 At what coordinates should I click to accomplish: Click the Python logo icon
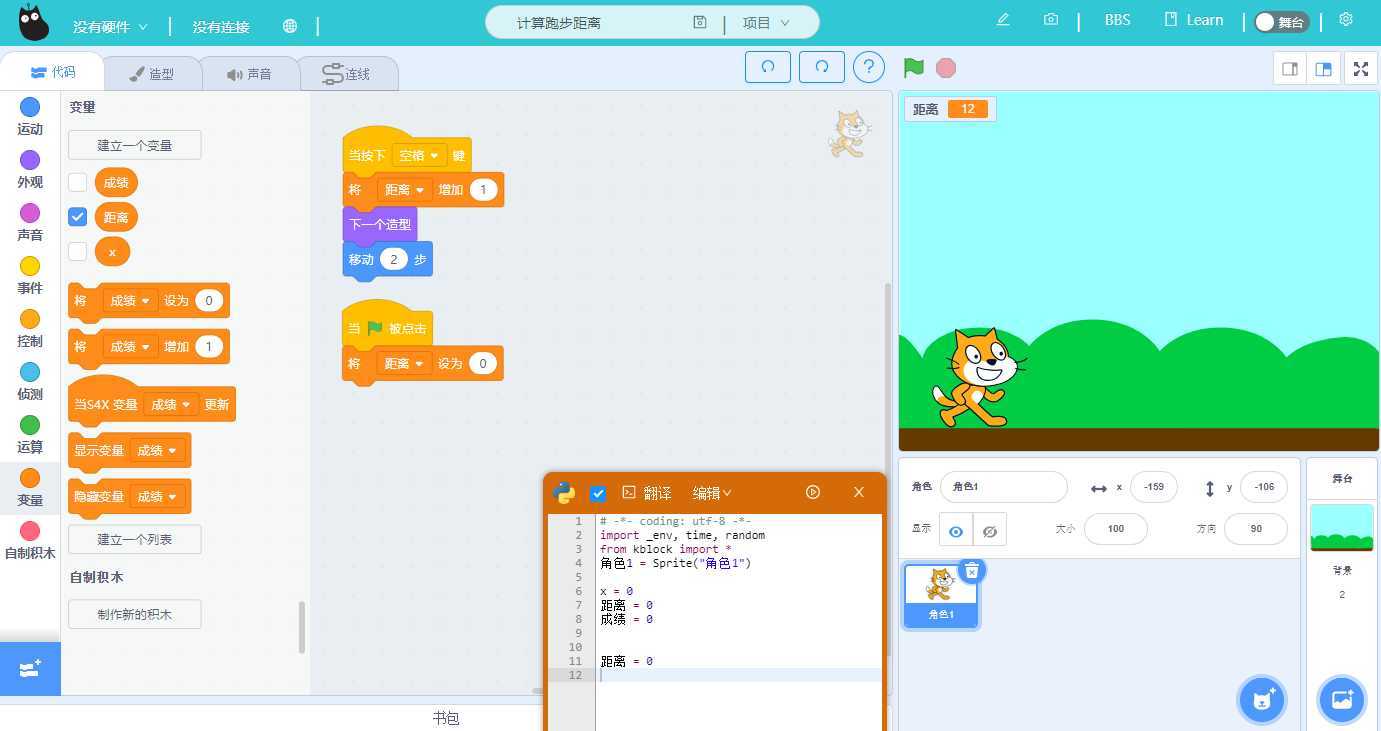tap(564, 492)
